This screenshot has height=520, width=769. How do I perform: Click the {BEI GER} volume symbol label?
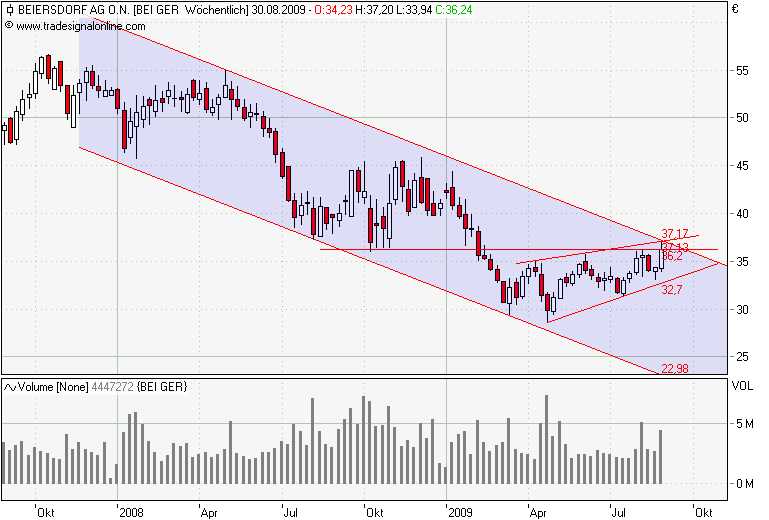(162, 387)
